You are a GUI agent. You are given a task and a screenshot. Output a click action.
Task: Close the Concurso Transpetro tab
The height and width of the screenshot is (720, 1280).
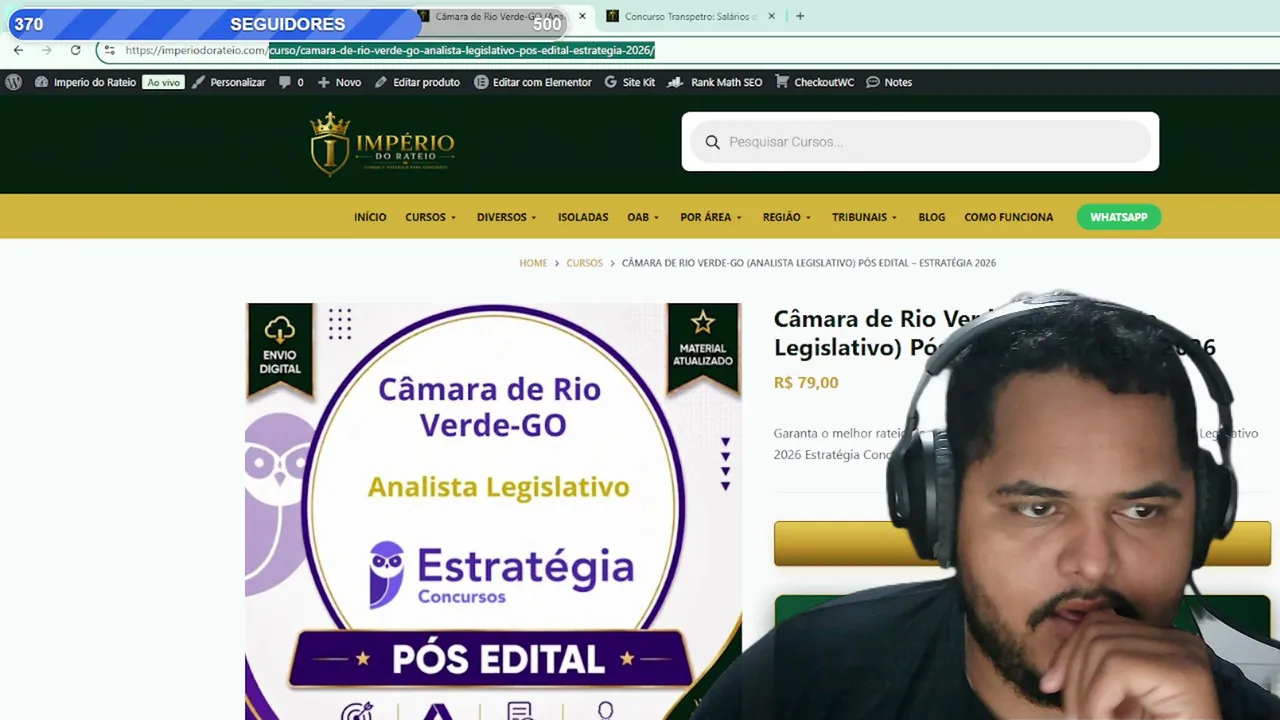(771, 16)
